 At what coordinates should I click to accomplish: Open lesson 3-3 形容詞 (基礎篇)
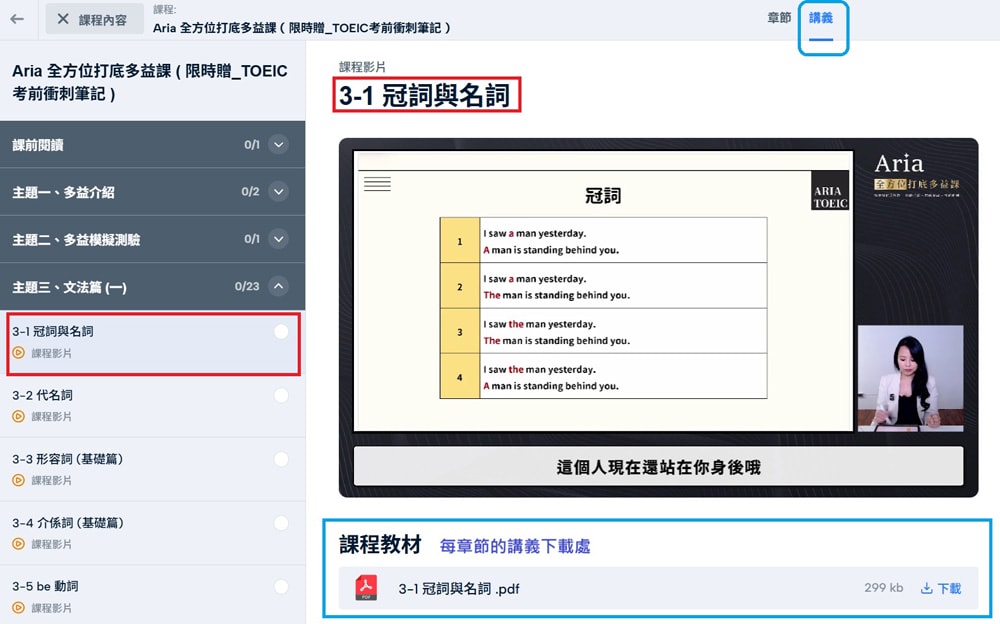pos(153,469)
